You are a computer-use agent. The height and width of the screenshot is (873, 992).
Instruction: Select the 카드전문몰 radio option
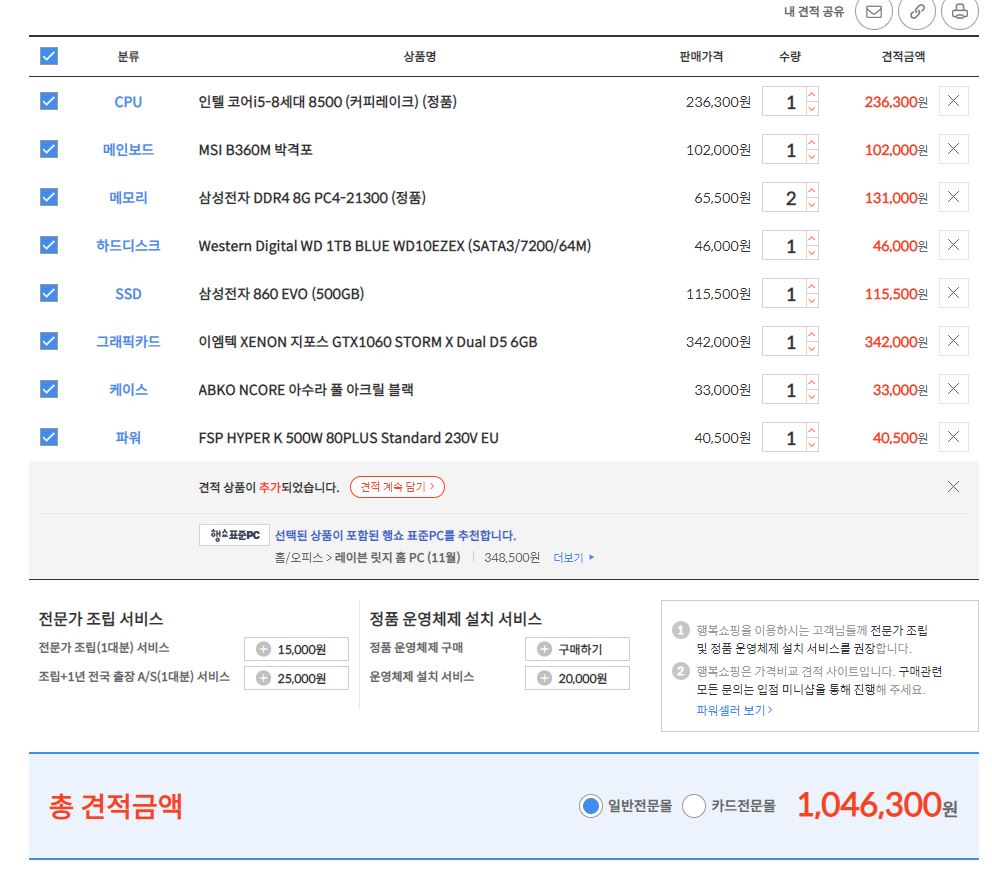coord(694,807)
